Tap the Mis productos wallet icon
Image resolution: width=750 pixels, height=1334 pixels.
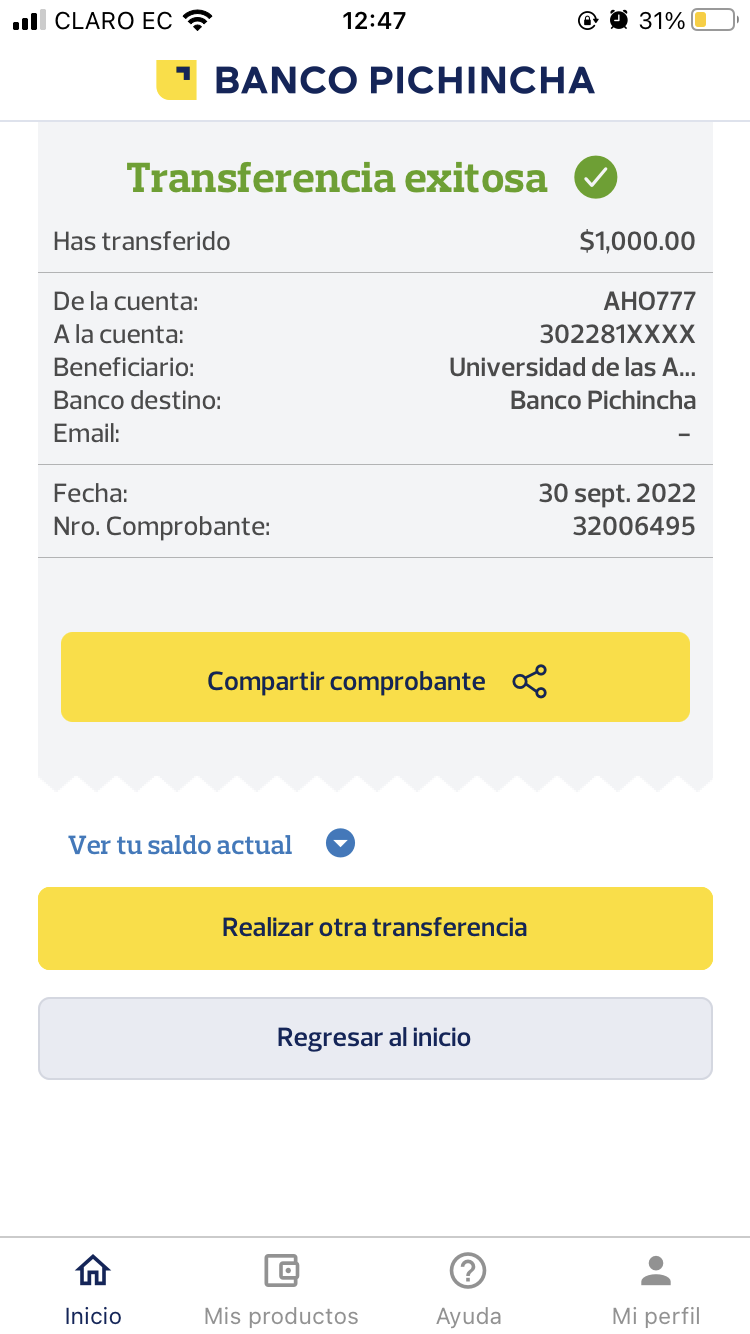281,1270
